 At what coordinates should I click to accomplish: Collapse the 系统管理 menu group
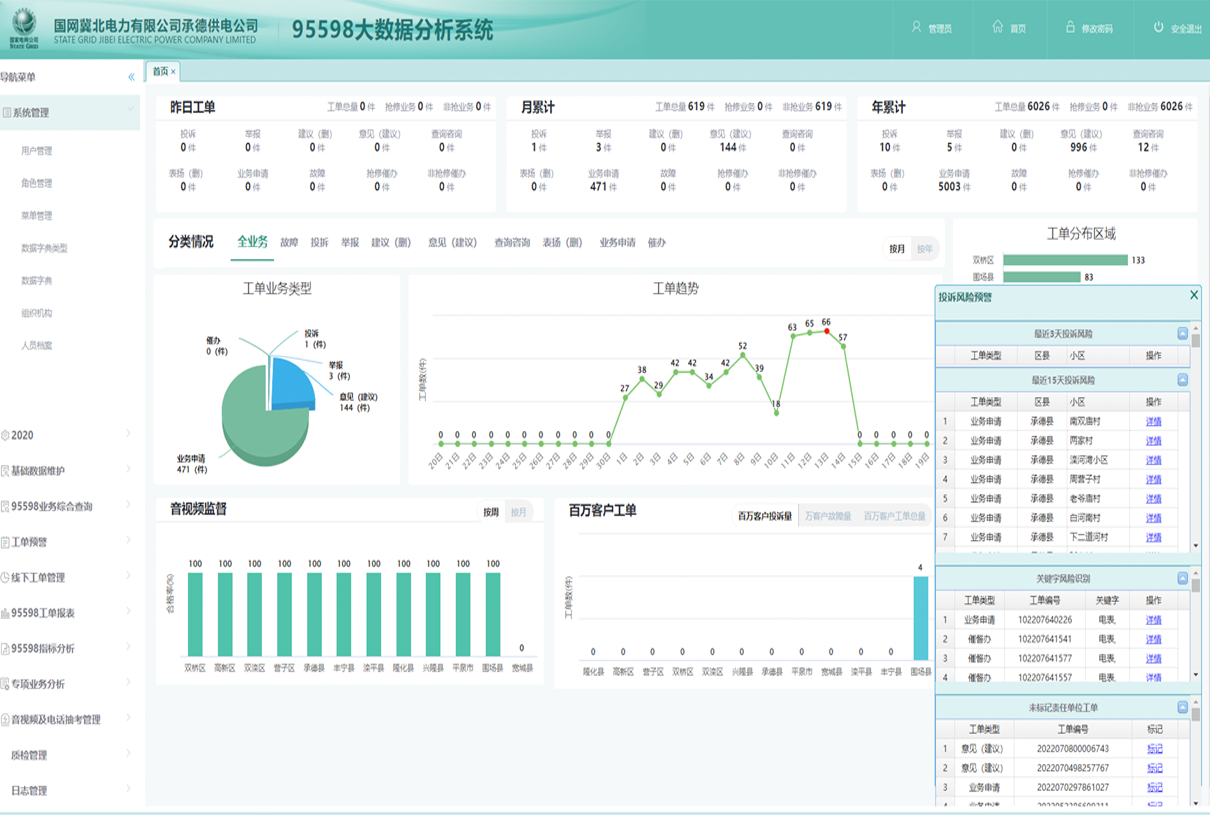70,112
